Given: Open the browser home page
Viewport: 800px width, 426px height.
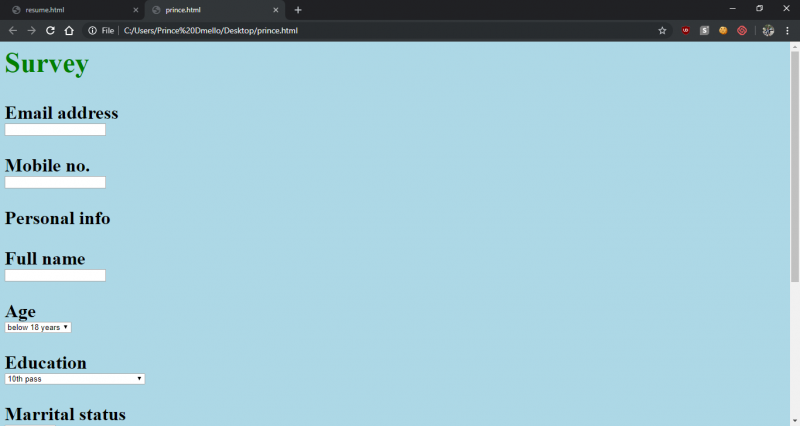Looking at the screenshot, I should tap(69, 31).
